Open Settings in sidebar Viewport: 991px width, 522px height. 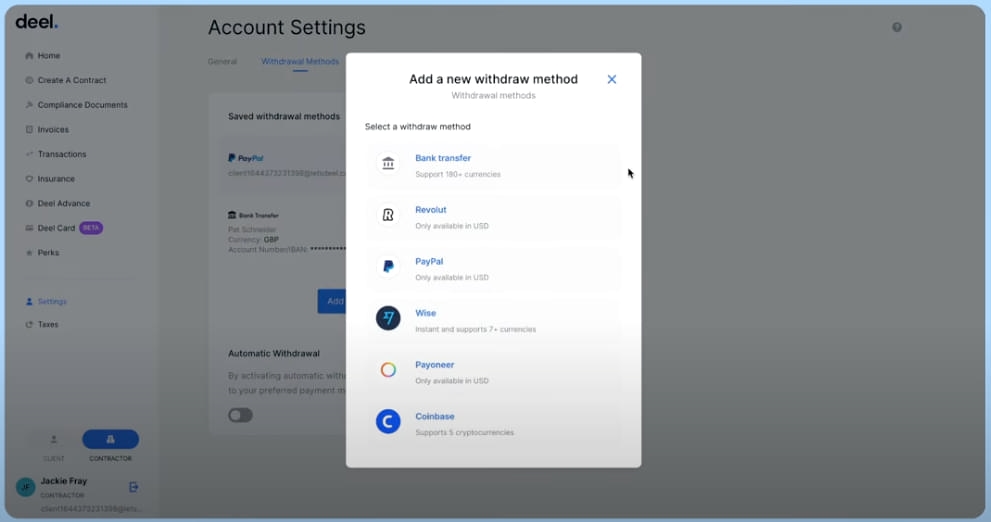coord(52,301)
